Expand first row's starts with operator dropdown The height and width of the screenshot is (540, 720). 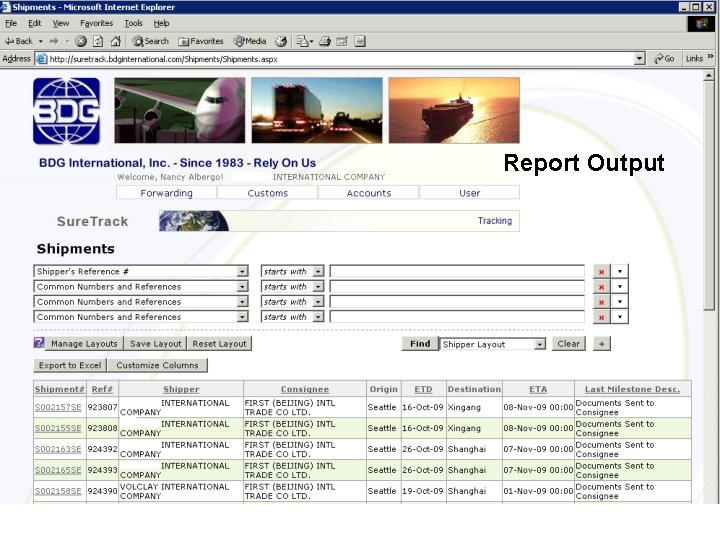(x=318, y=271)
